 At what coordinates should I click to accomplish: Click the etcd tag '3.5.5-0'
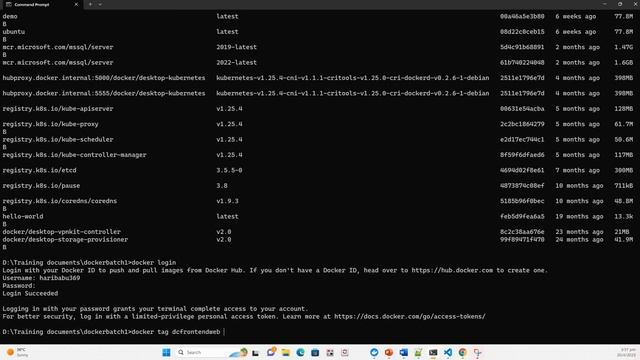[x=229, y=170]
